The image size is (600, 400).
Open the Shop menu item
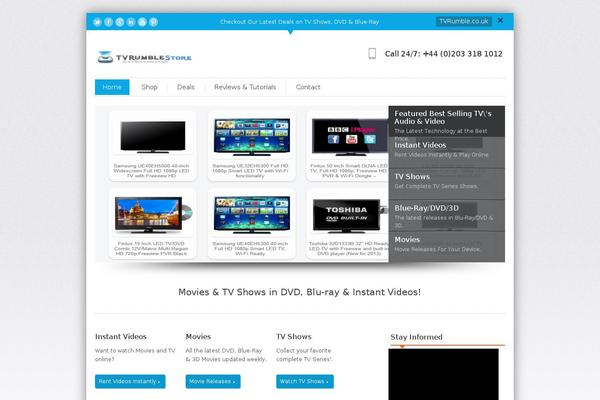point(149,87)
